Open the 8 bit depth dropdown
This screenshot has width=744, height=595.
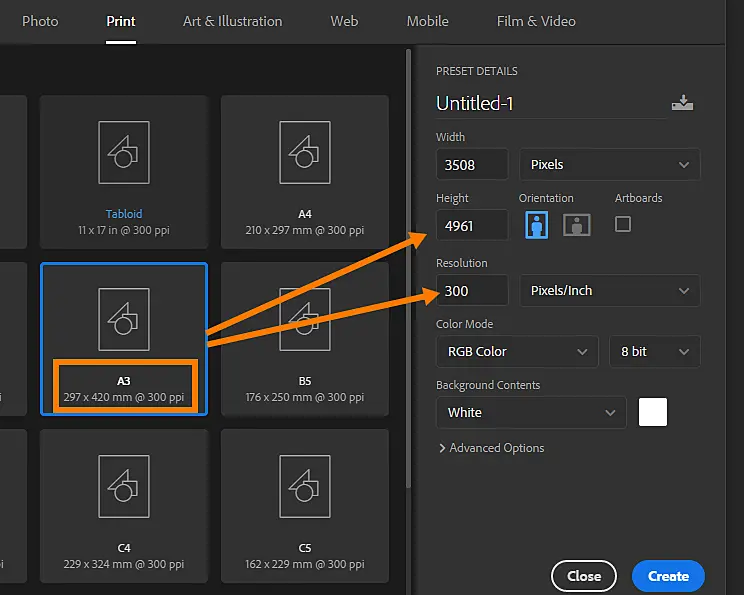coord(654,352)
